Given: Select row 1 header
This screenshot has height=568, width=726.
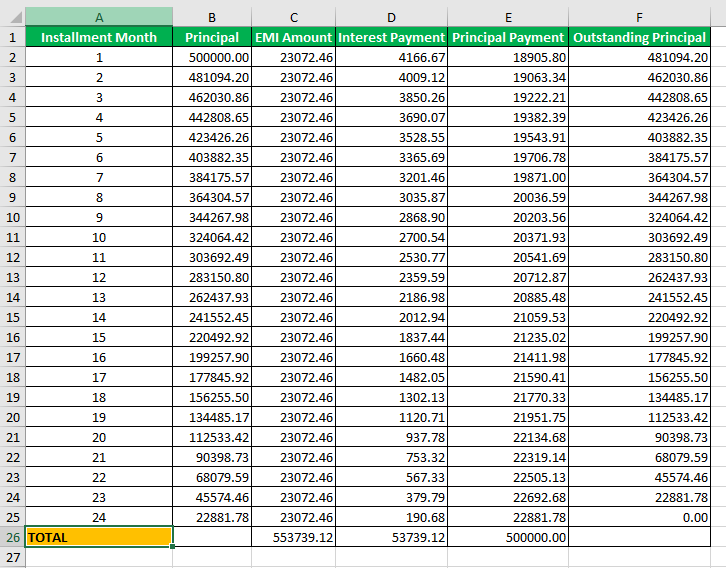Looking at the screenshot, I should click(x=13, y=37).
